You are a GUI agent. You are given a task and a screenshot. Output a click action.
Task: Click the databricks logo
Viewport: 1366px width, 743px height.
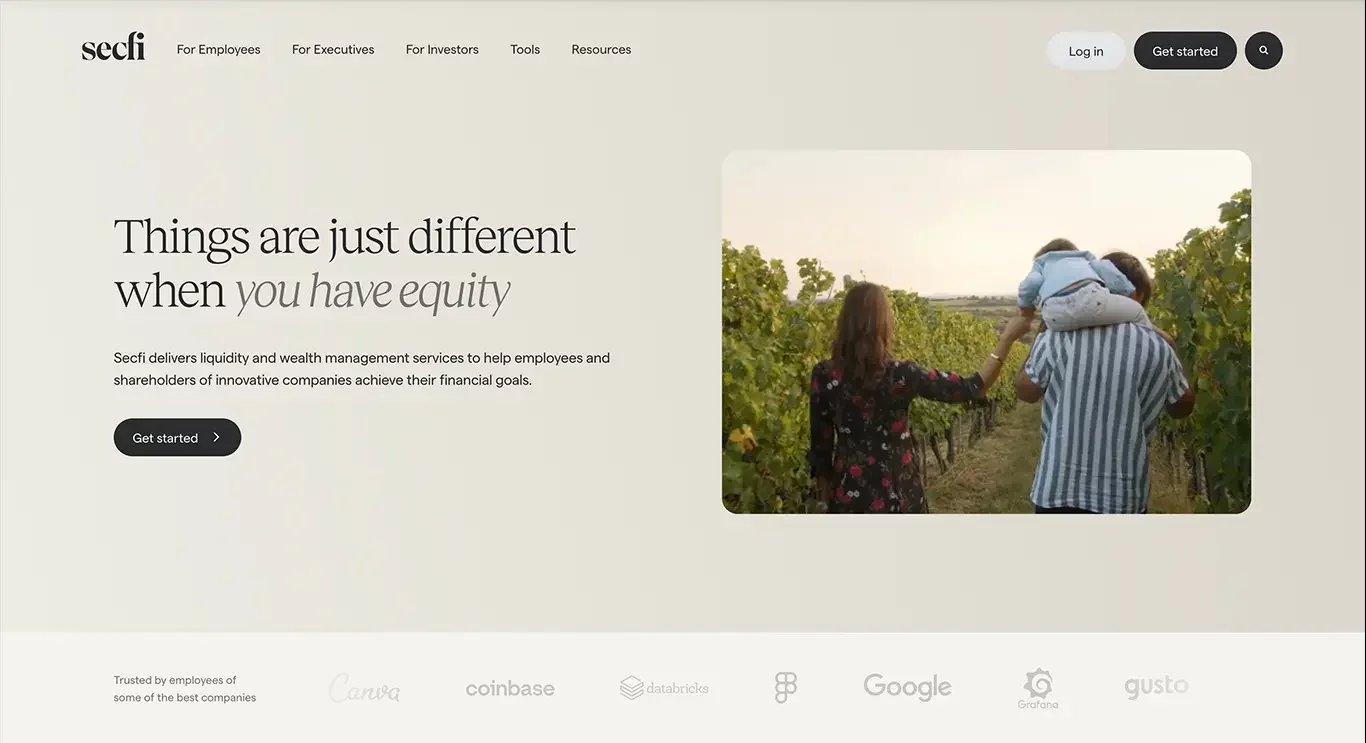pyautogui.click(x=664, y=688)
